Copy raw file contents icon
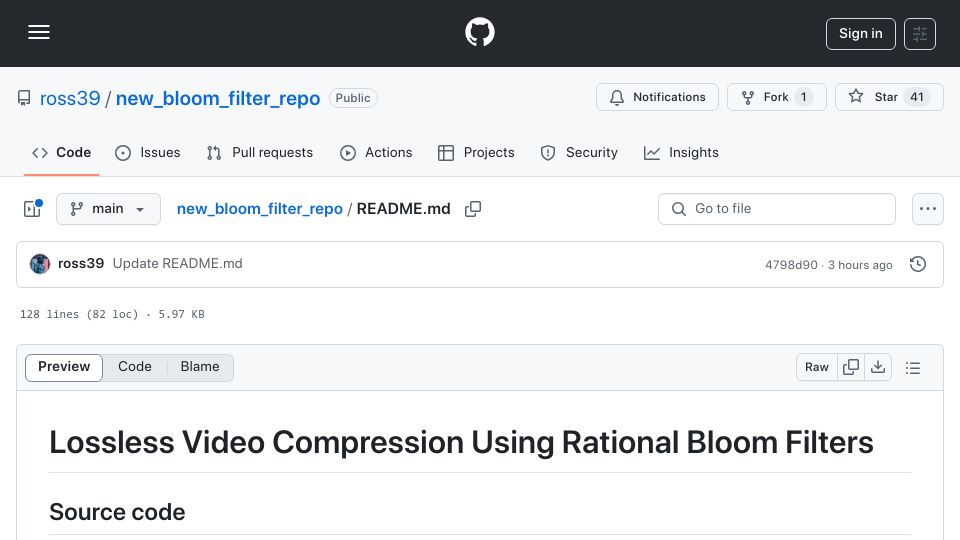960x540 pixels. 850,367
